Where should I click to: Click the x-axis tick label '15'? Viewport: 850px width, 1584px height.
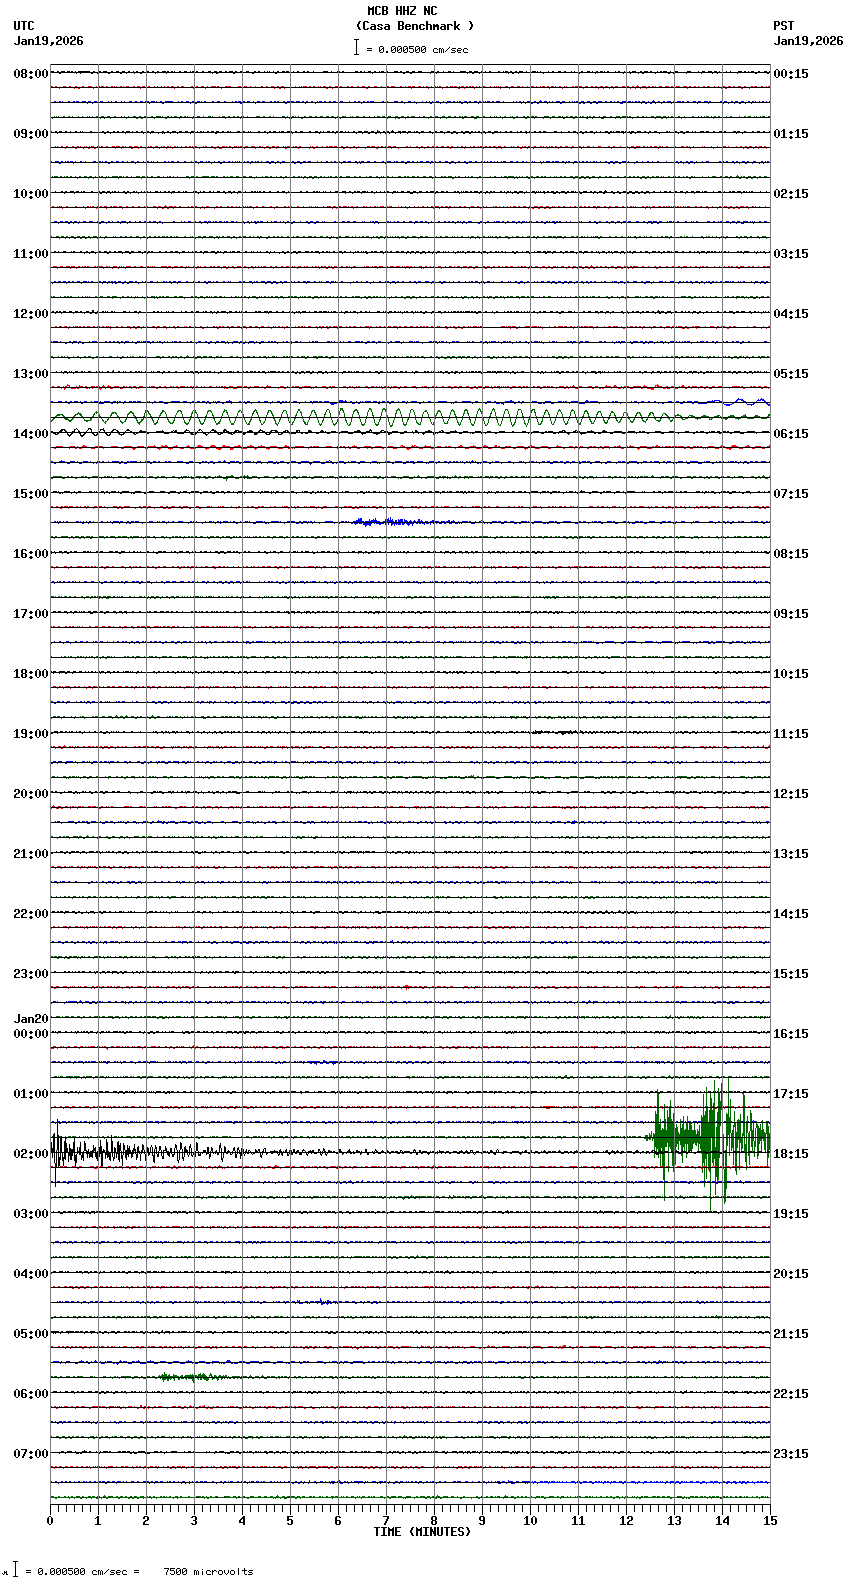[x=770, y=1521]
